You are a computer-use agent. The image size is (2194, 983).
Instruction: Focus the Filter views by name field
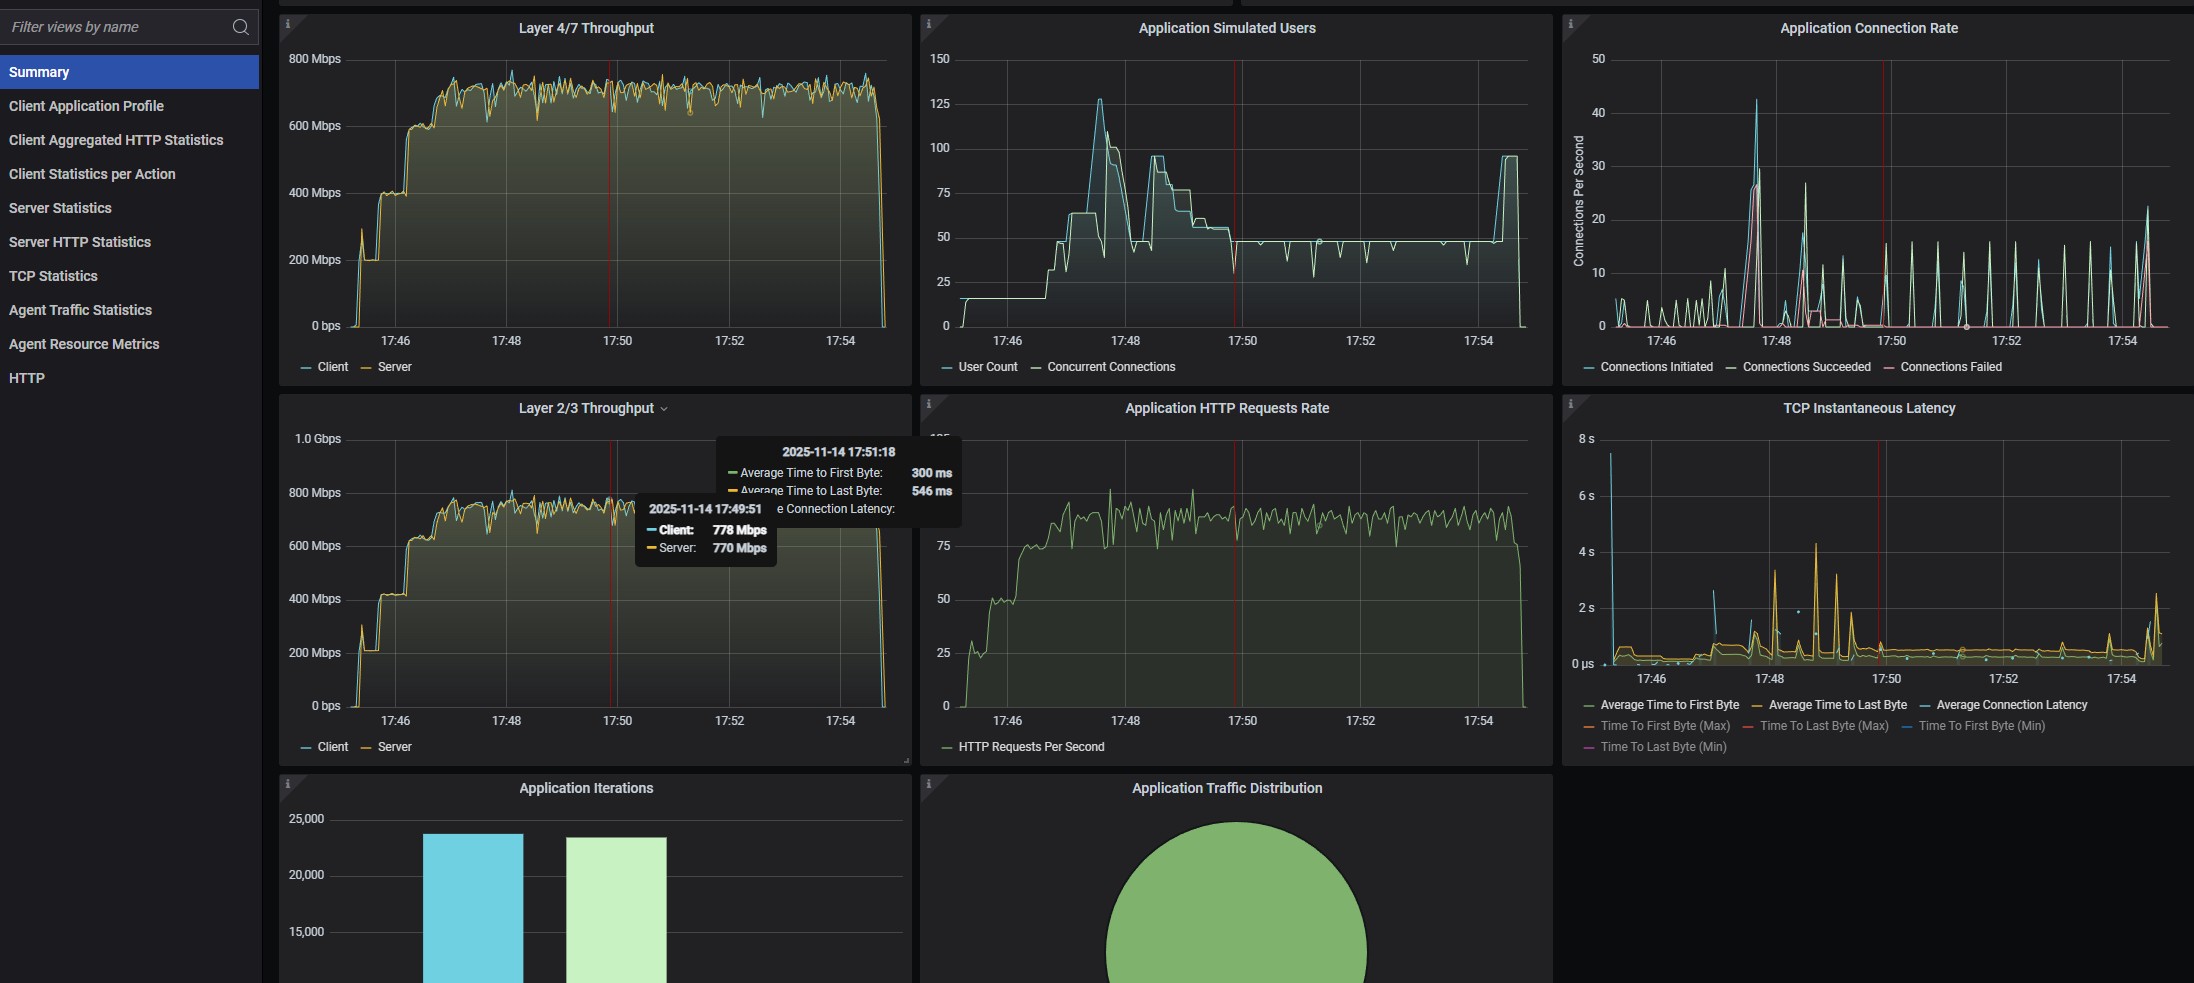click(115, 27)
